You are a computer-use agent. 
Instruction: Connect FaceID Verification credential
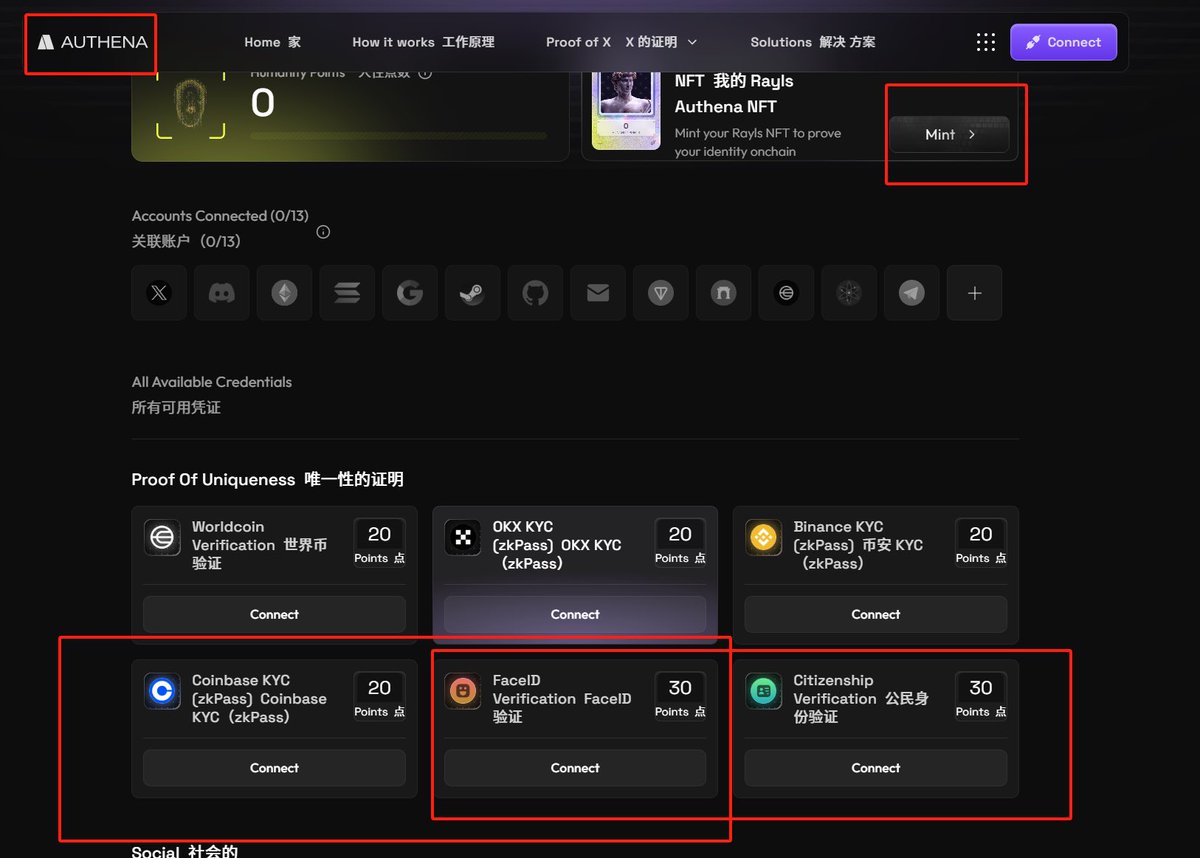(575, 768)
